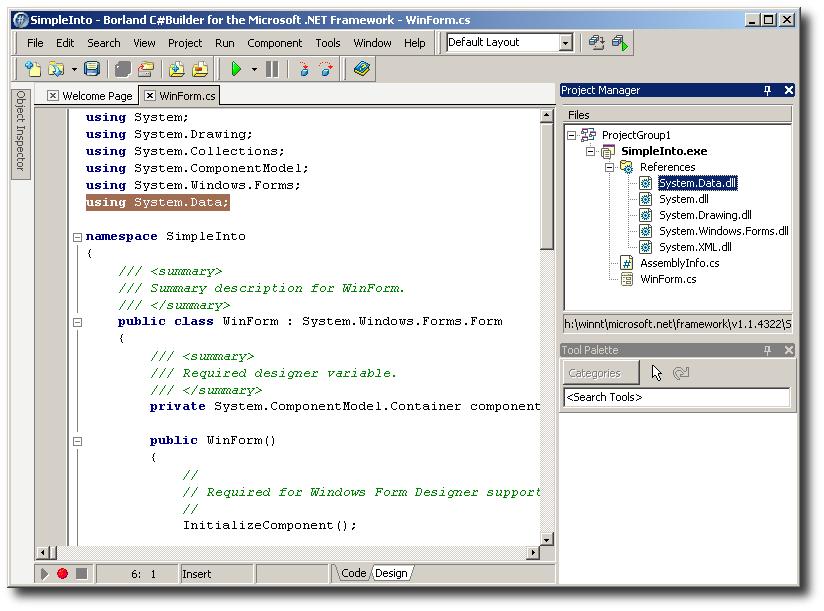The width and height of the screenshot is (824, 611).
Task: Click the Trace Into debug icon
Action: tap(303, 69)
